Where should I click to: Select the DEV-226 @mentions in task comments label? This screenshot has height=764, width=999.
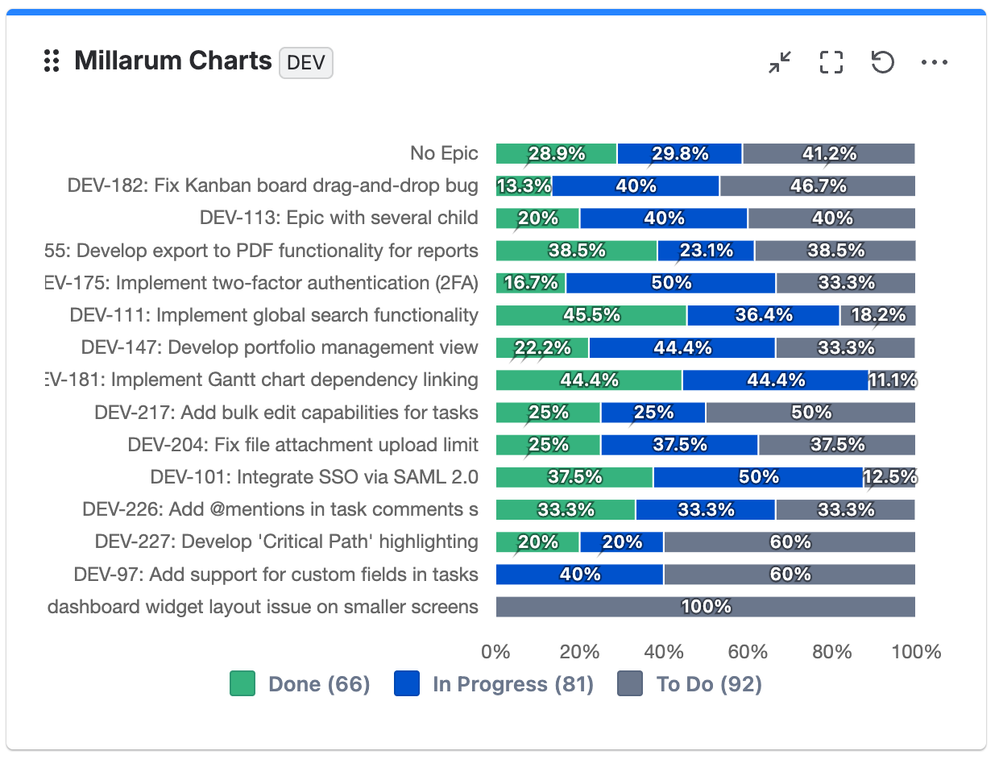pyautogui.click(x=280, y=510)
